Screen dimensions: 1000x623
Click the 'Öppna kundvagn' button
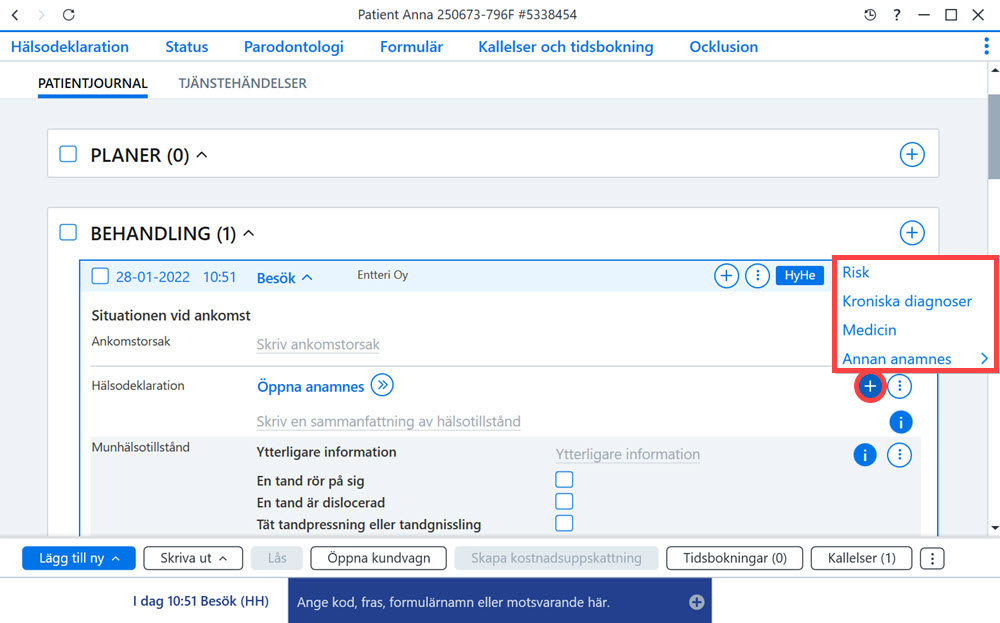tap(379, 558)
